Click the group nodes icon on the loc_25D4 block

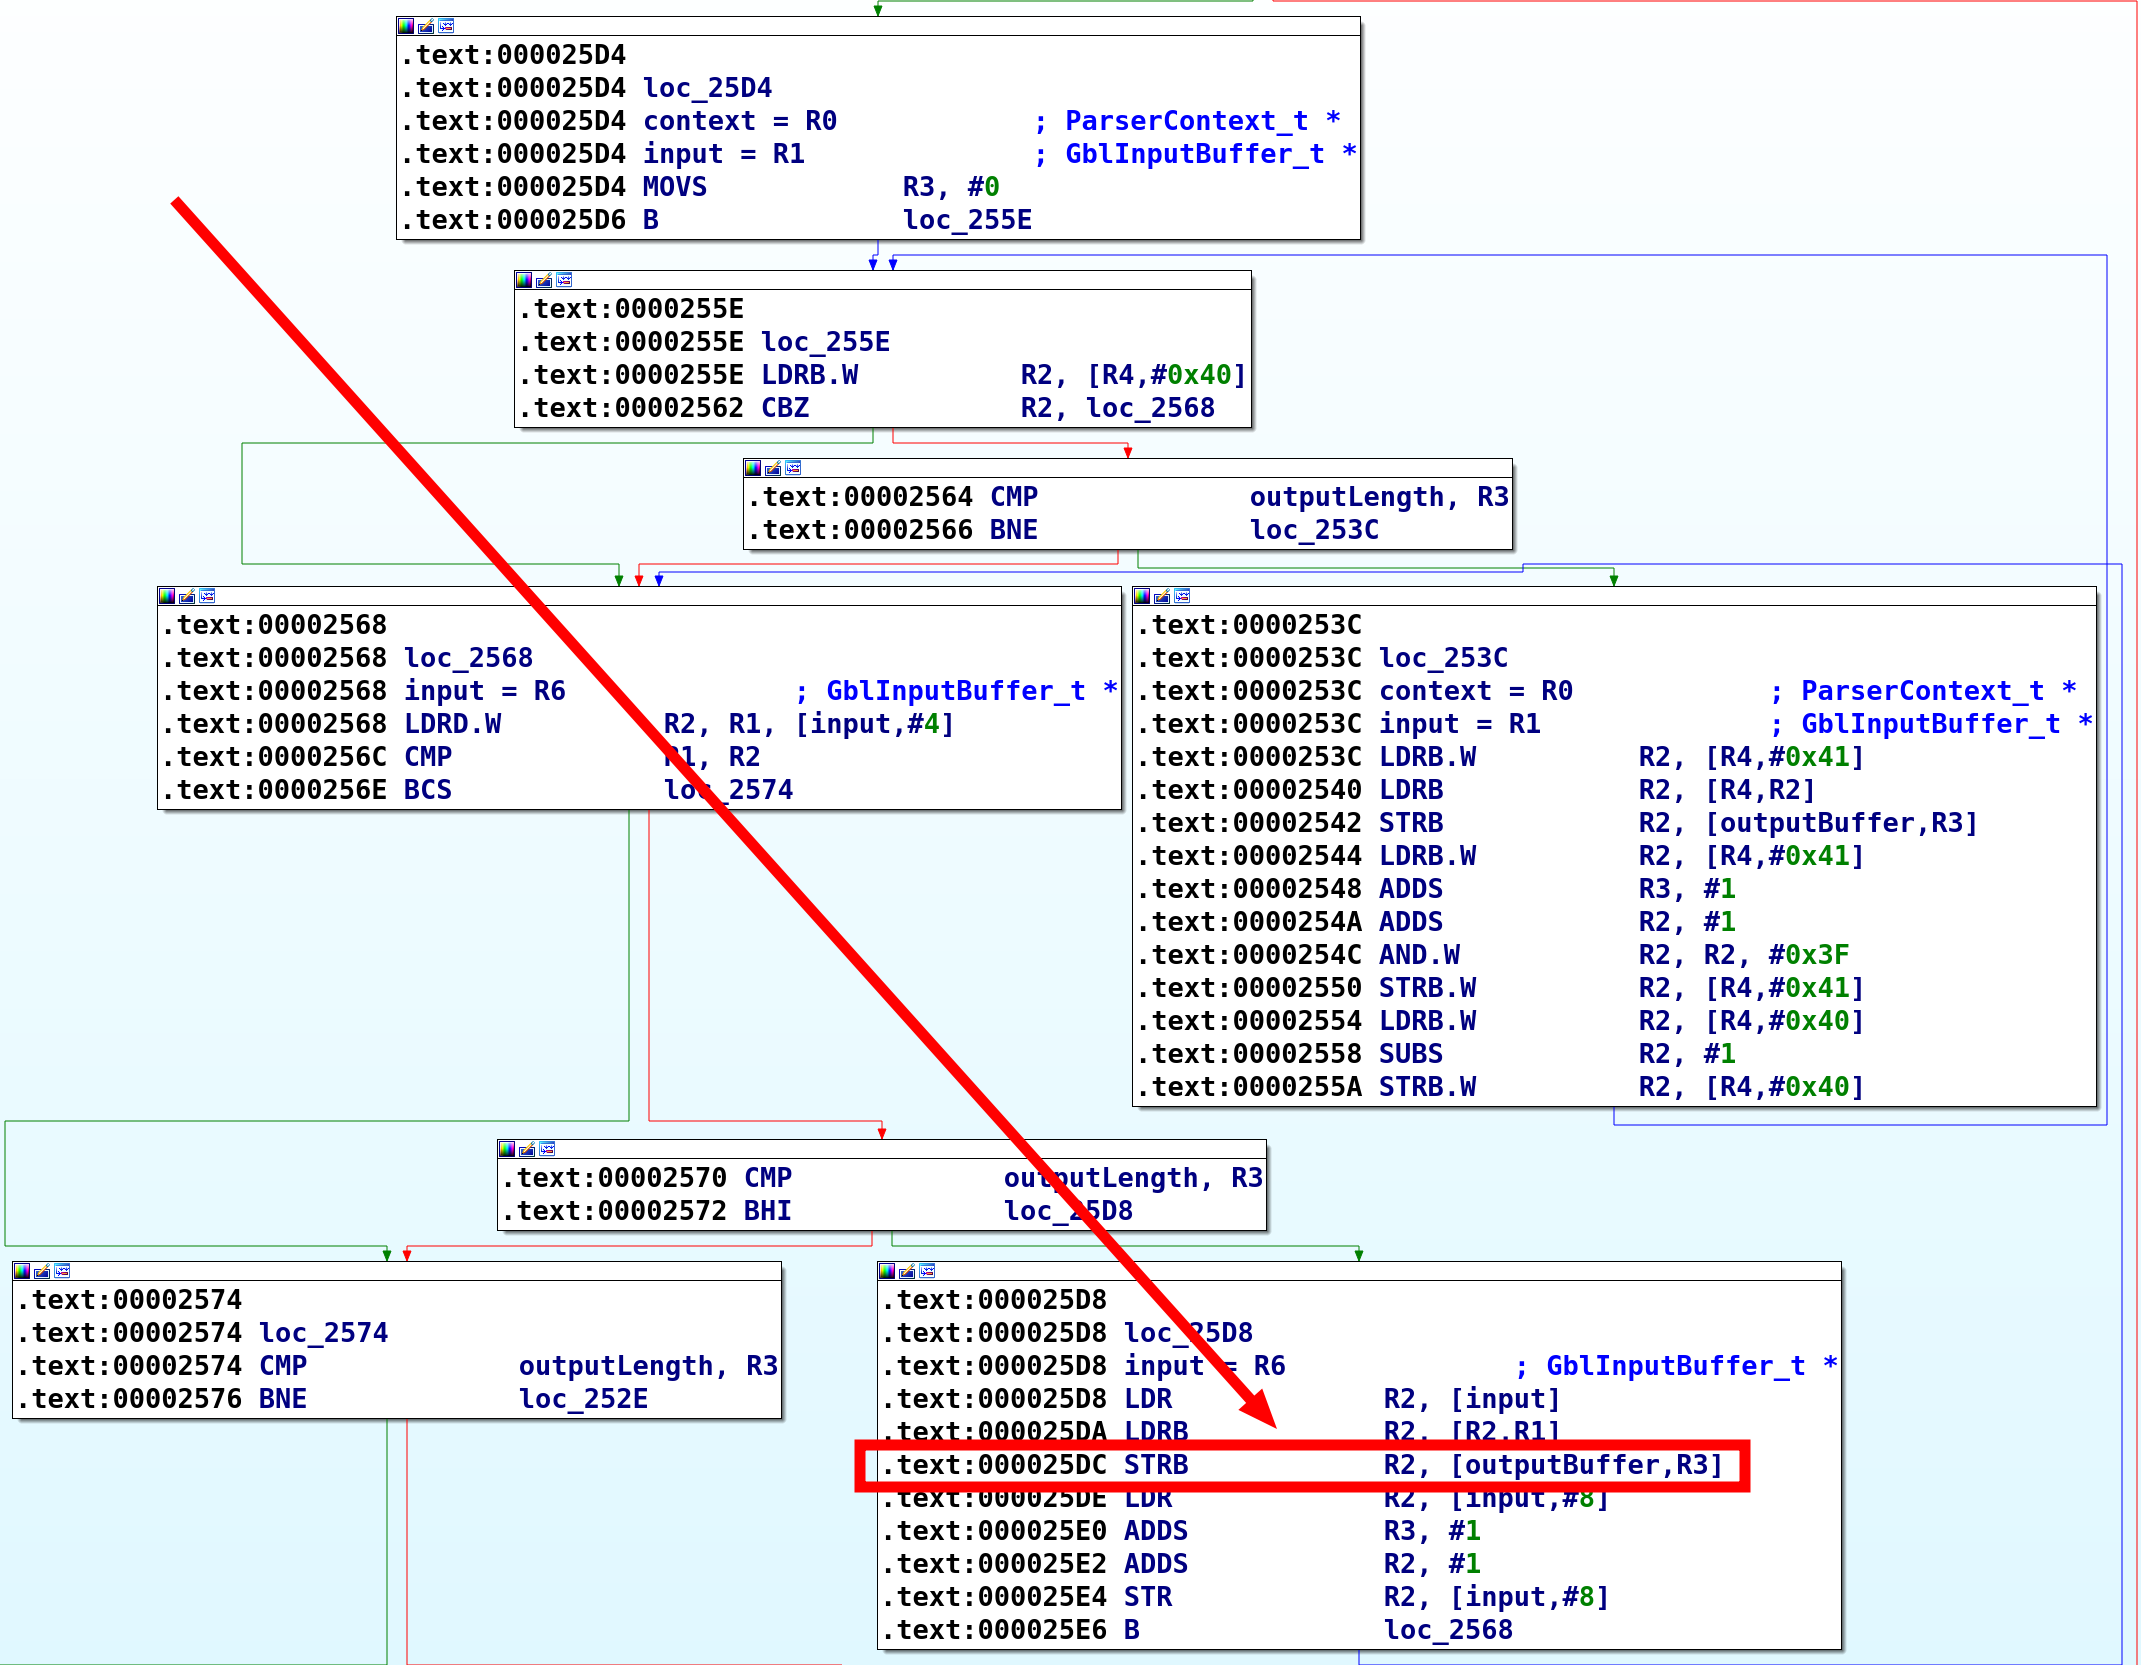point(446,26)
